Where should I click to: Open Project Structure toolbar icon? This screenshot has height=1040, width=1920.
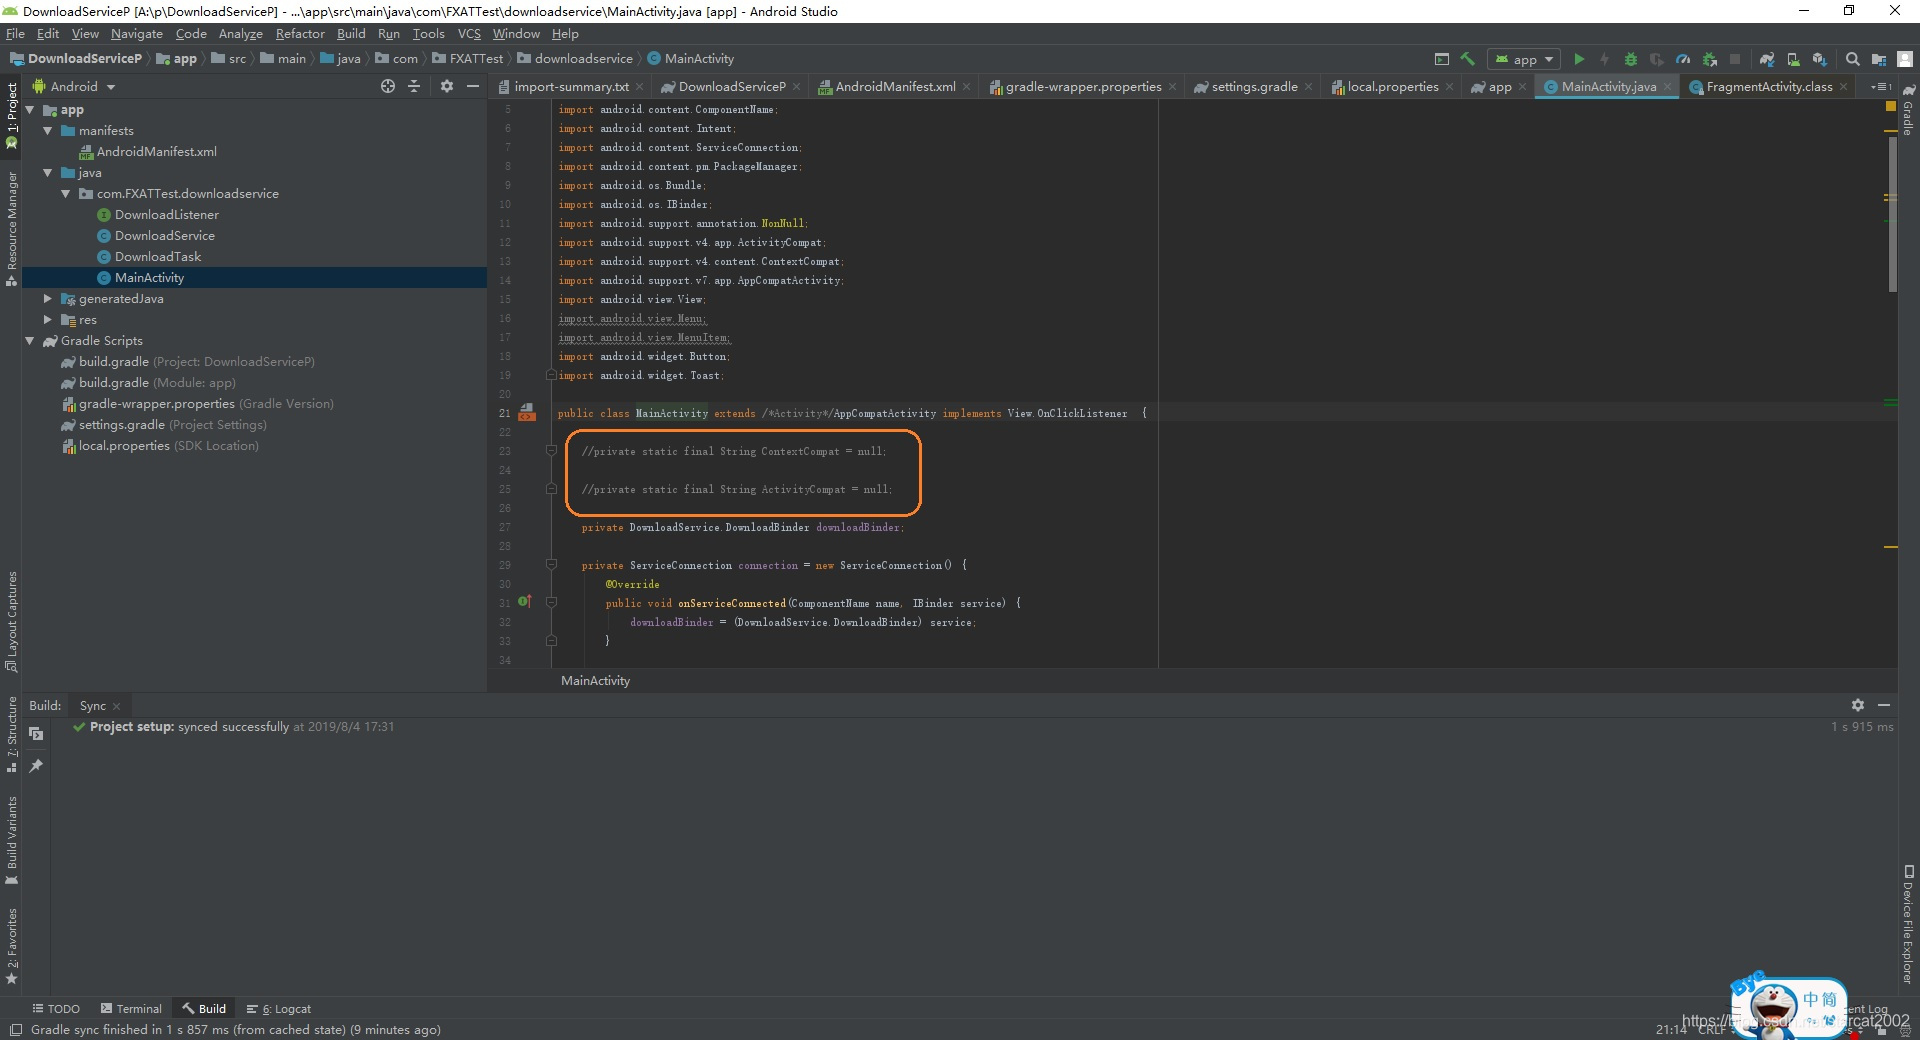pyautogui.click(x=1879, y=59)
